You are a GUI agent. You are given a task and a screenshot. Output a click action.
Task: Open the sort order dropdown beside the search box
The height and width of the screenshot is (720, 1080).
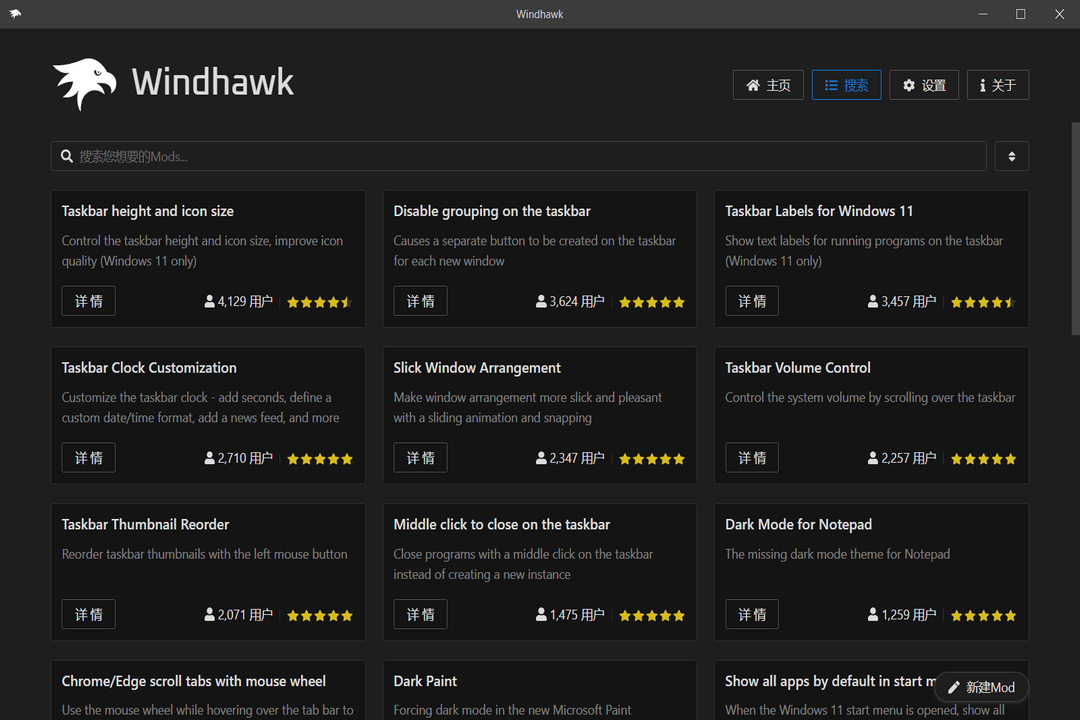tap(1011, 156)
